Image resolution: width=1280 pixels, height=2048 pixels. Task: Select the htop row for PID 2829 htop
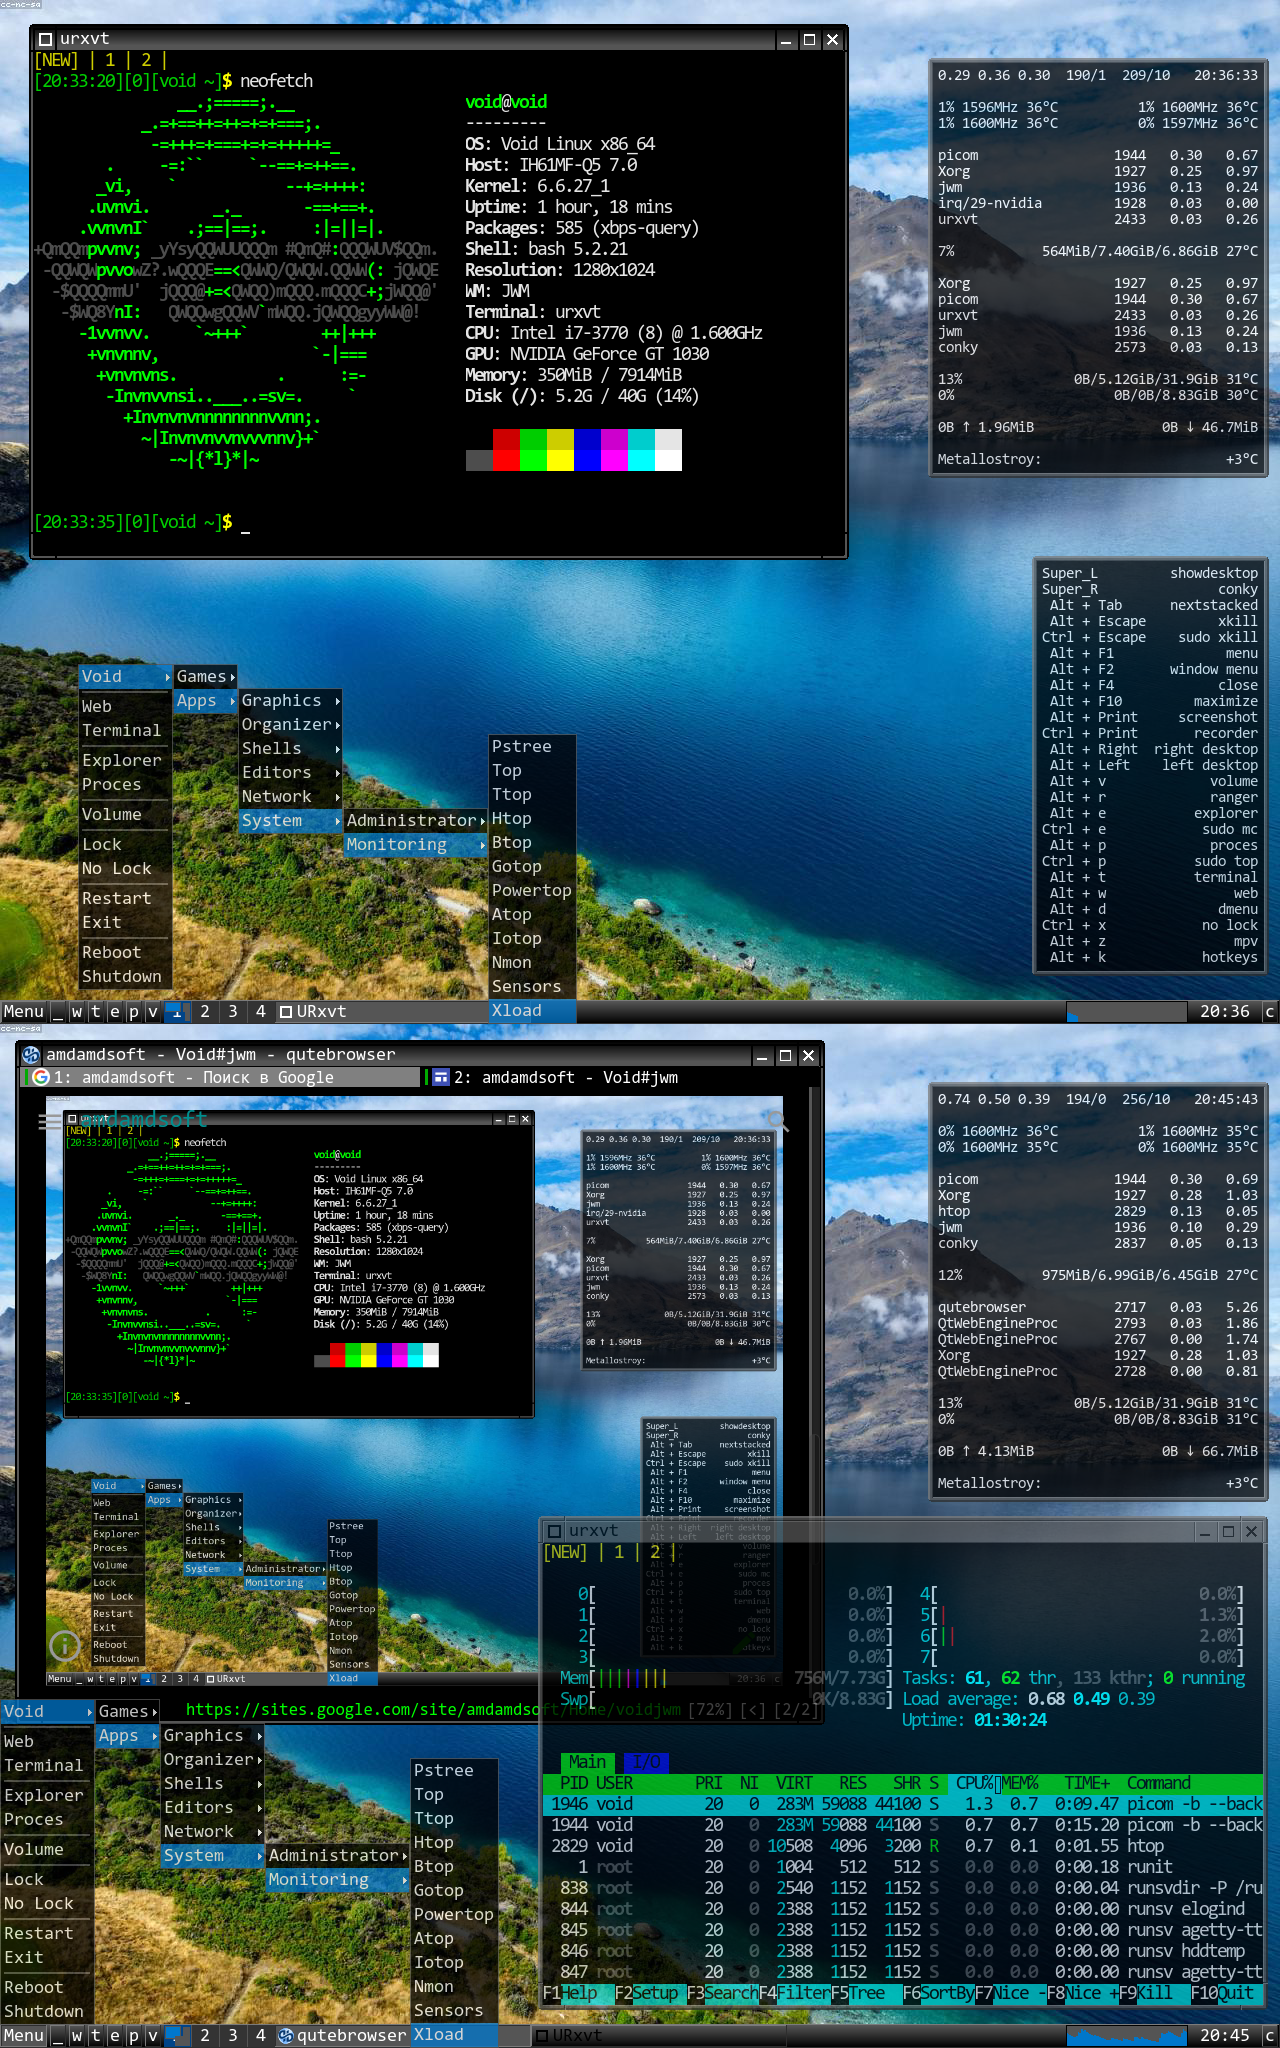(903, 1846)
